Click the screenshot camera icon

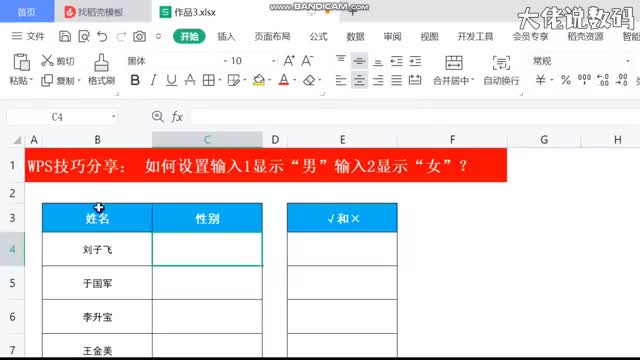tap(140, 37)
